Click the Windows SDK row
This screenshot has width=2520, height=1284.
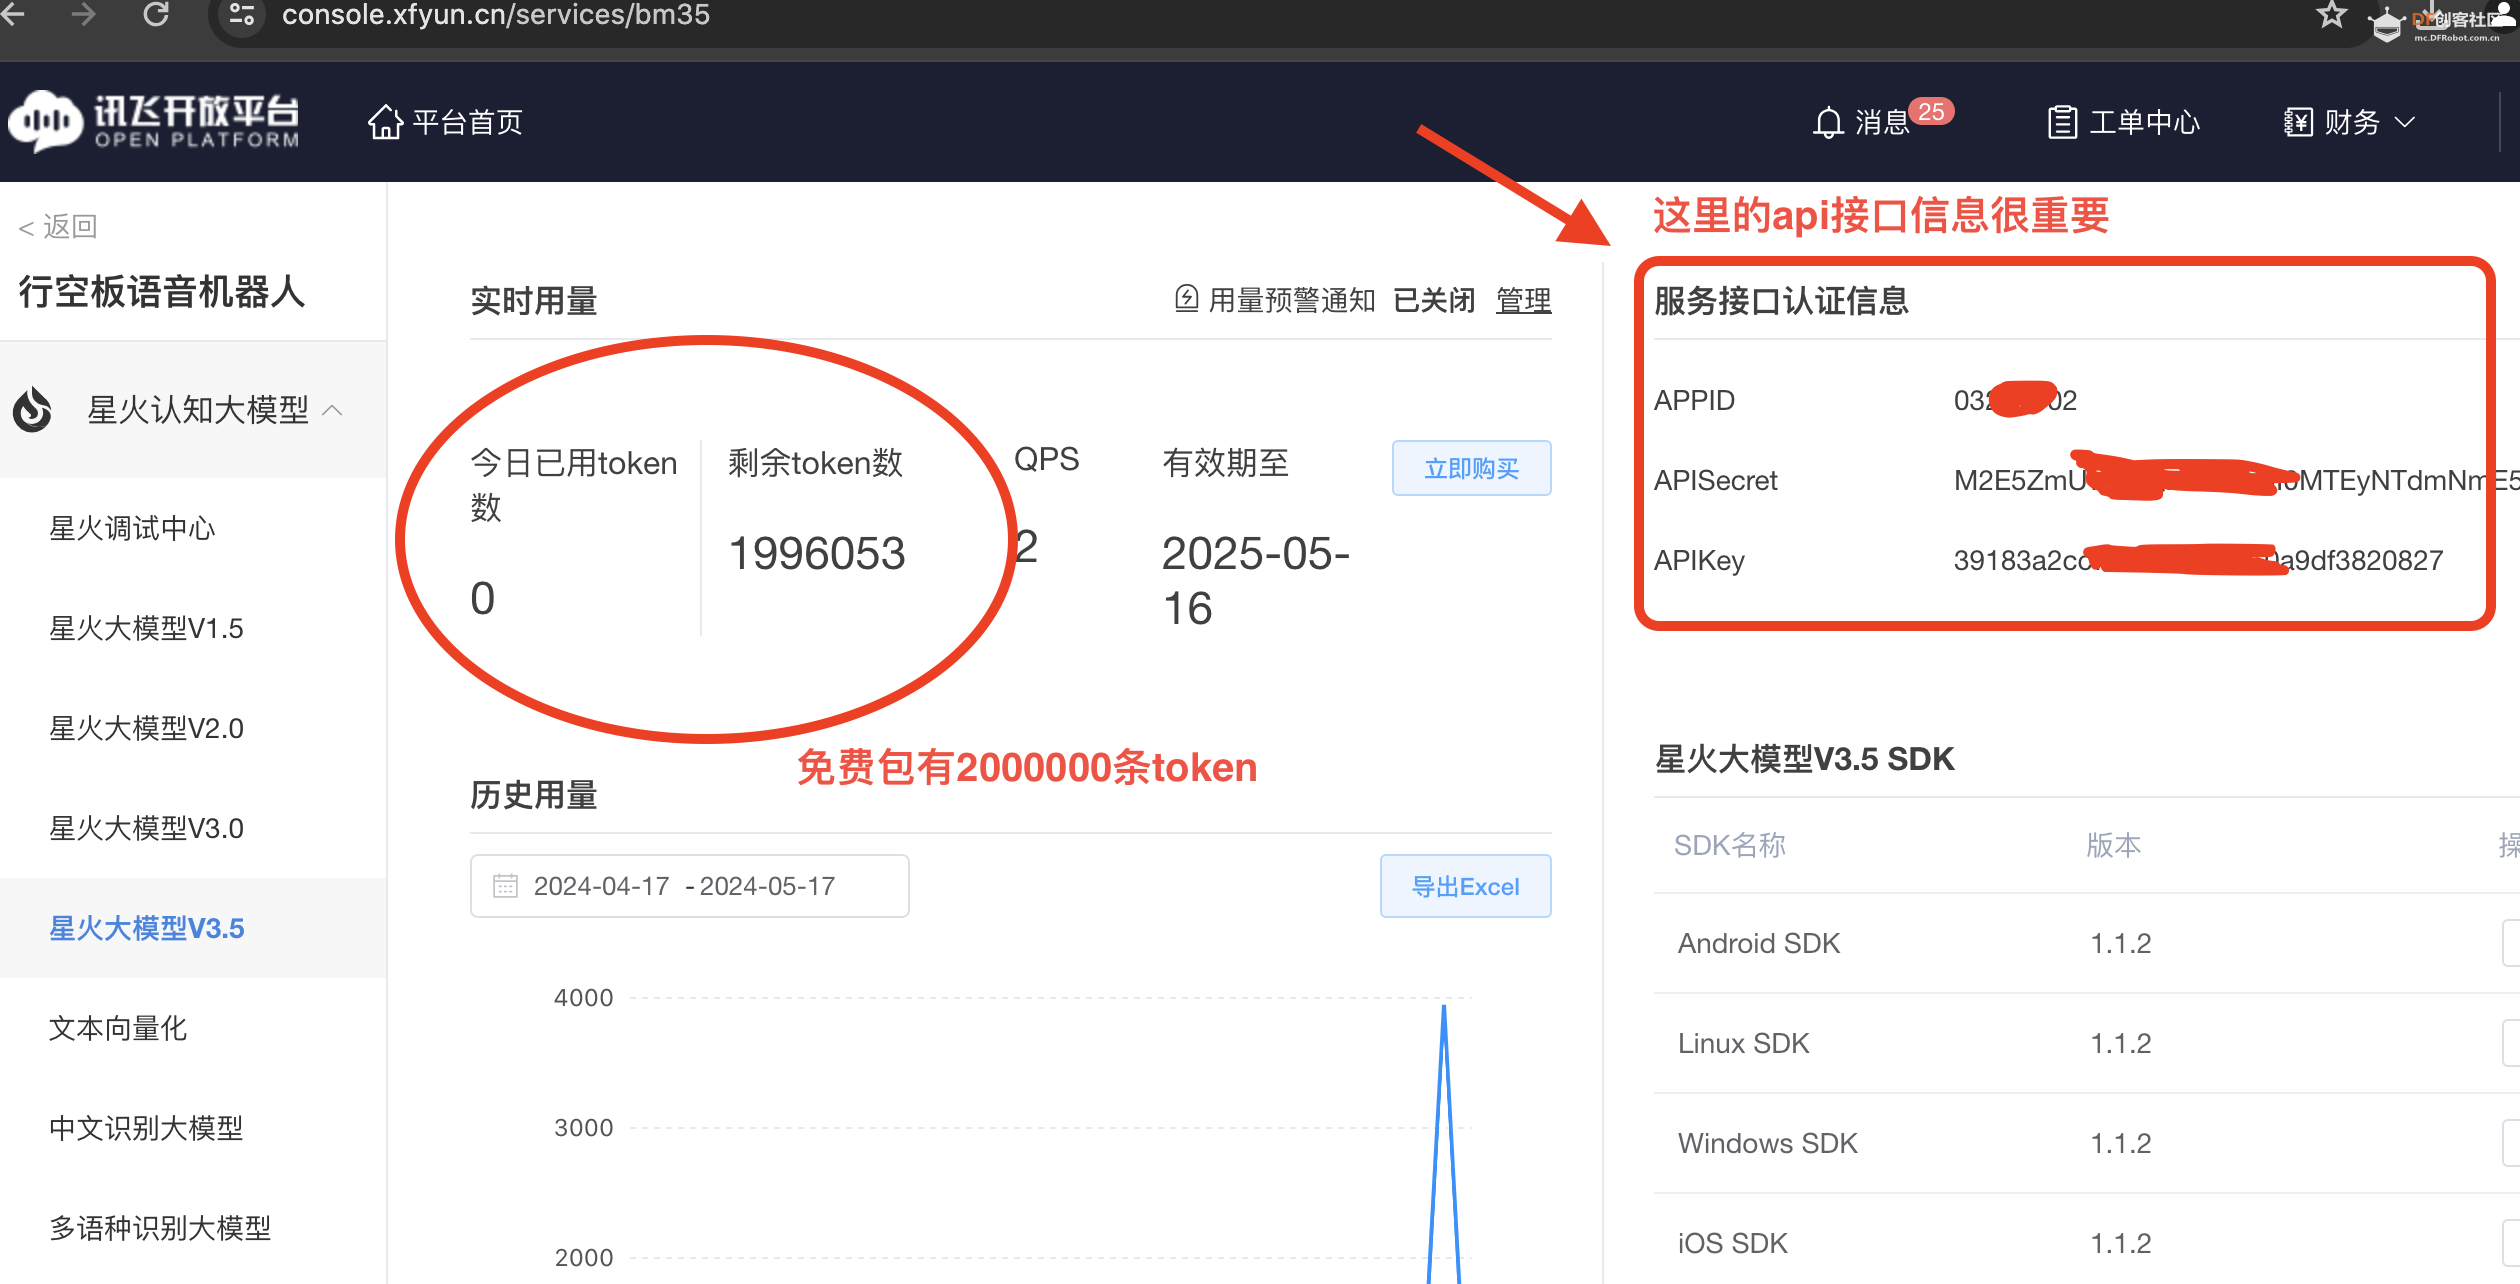(x=2086, y=1143)
